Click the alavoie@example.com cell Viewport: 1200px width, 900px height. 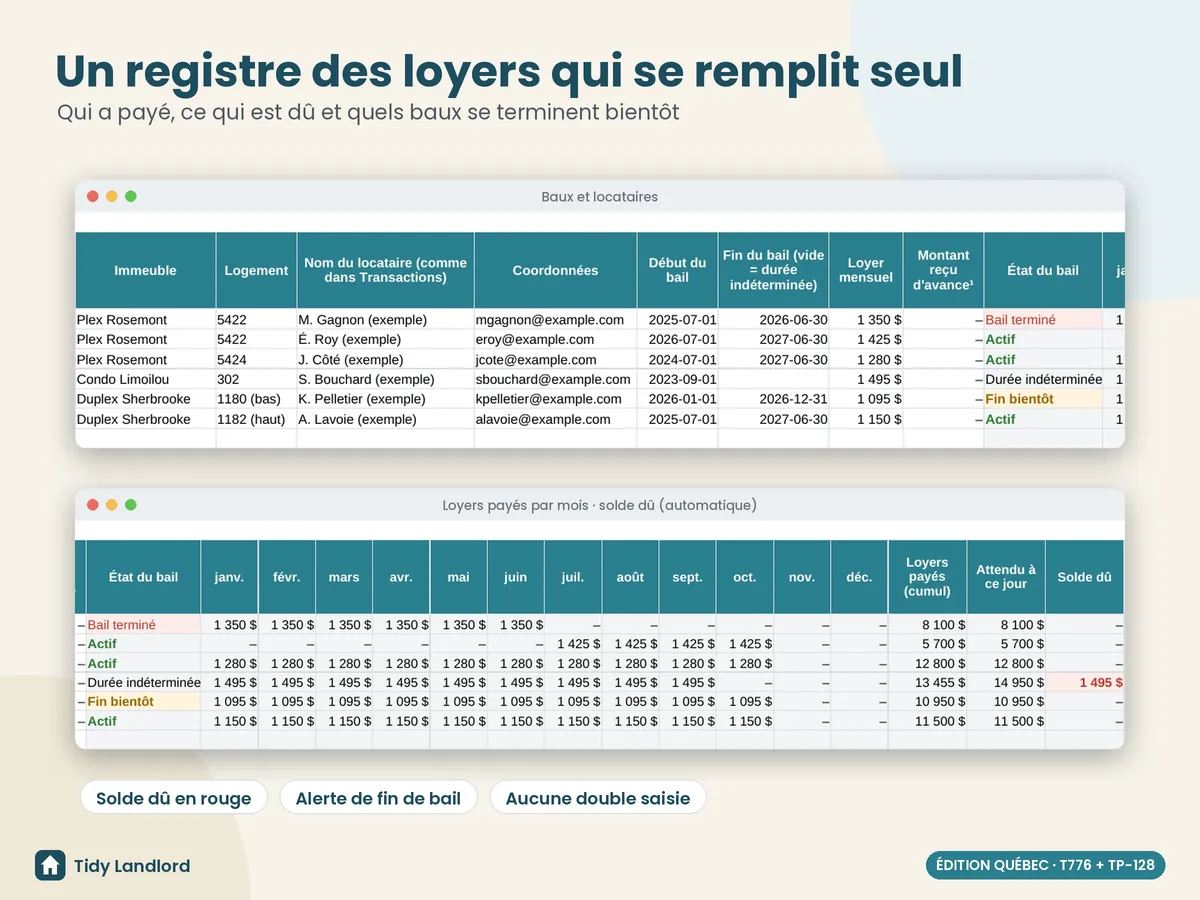point(555,419)
